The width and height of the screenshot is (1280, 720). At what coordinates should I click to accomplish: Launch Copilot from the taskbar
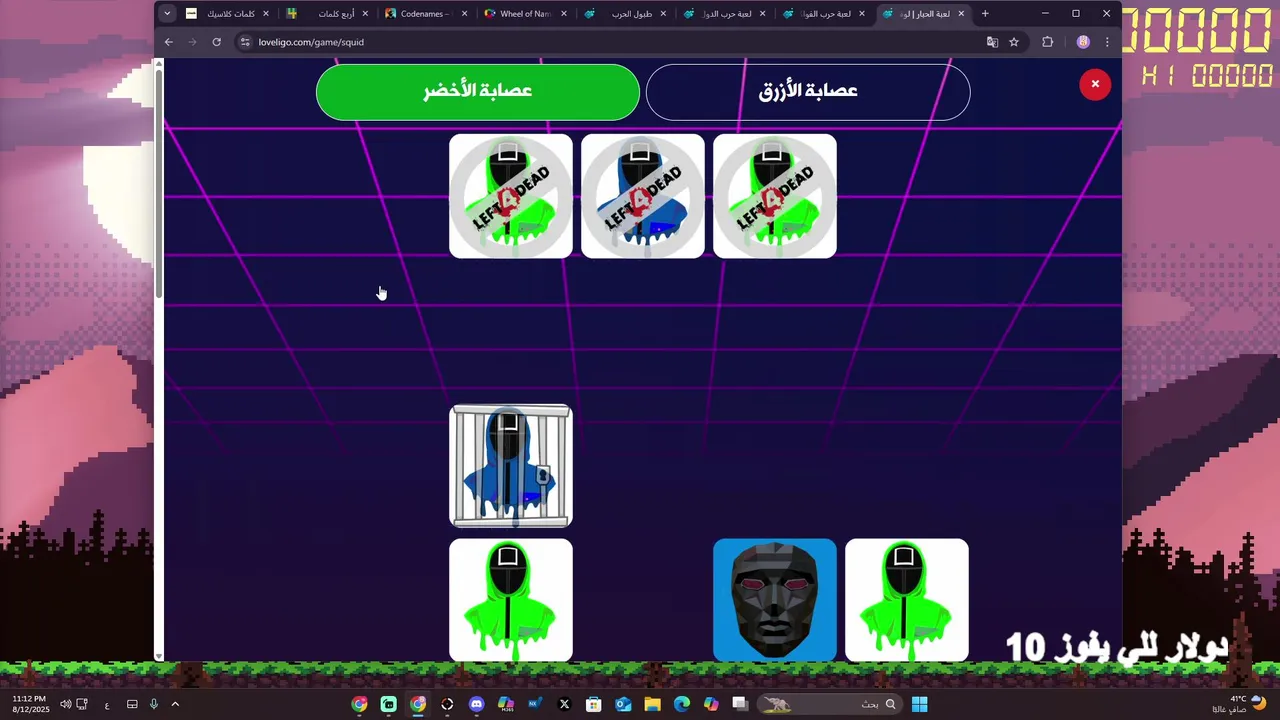tap(711, 704)
